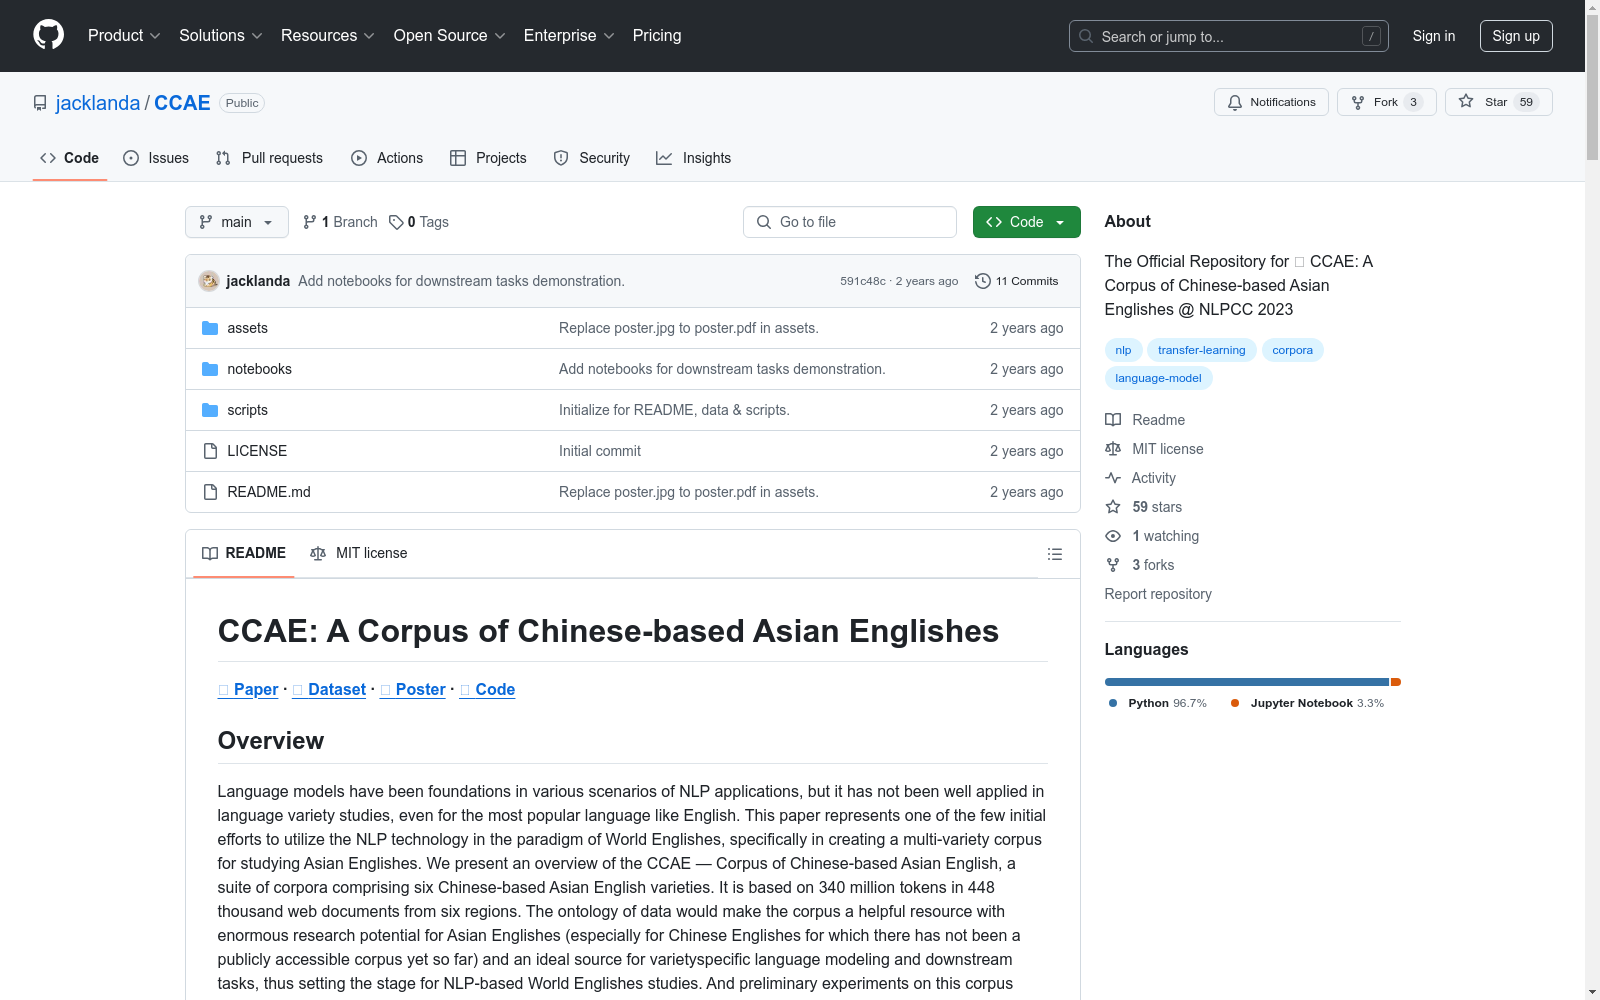
Task: Click the LICENSE file icon
Action: click(x=210, y=451)
